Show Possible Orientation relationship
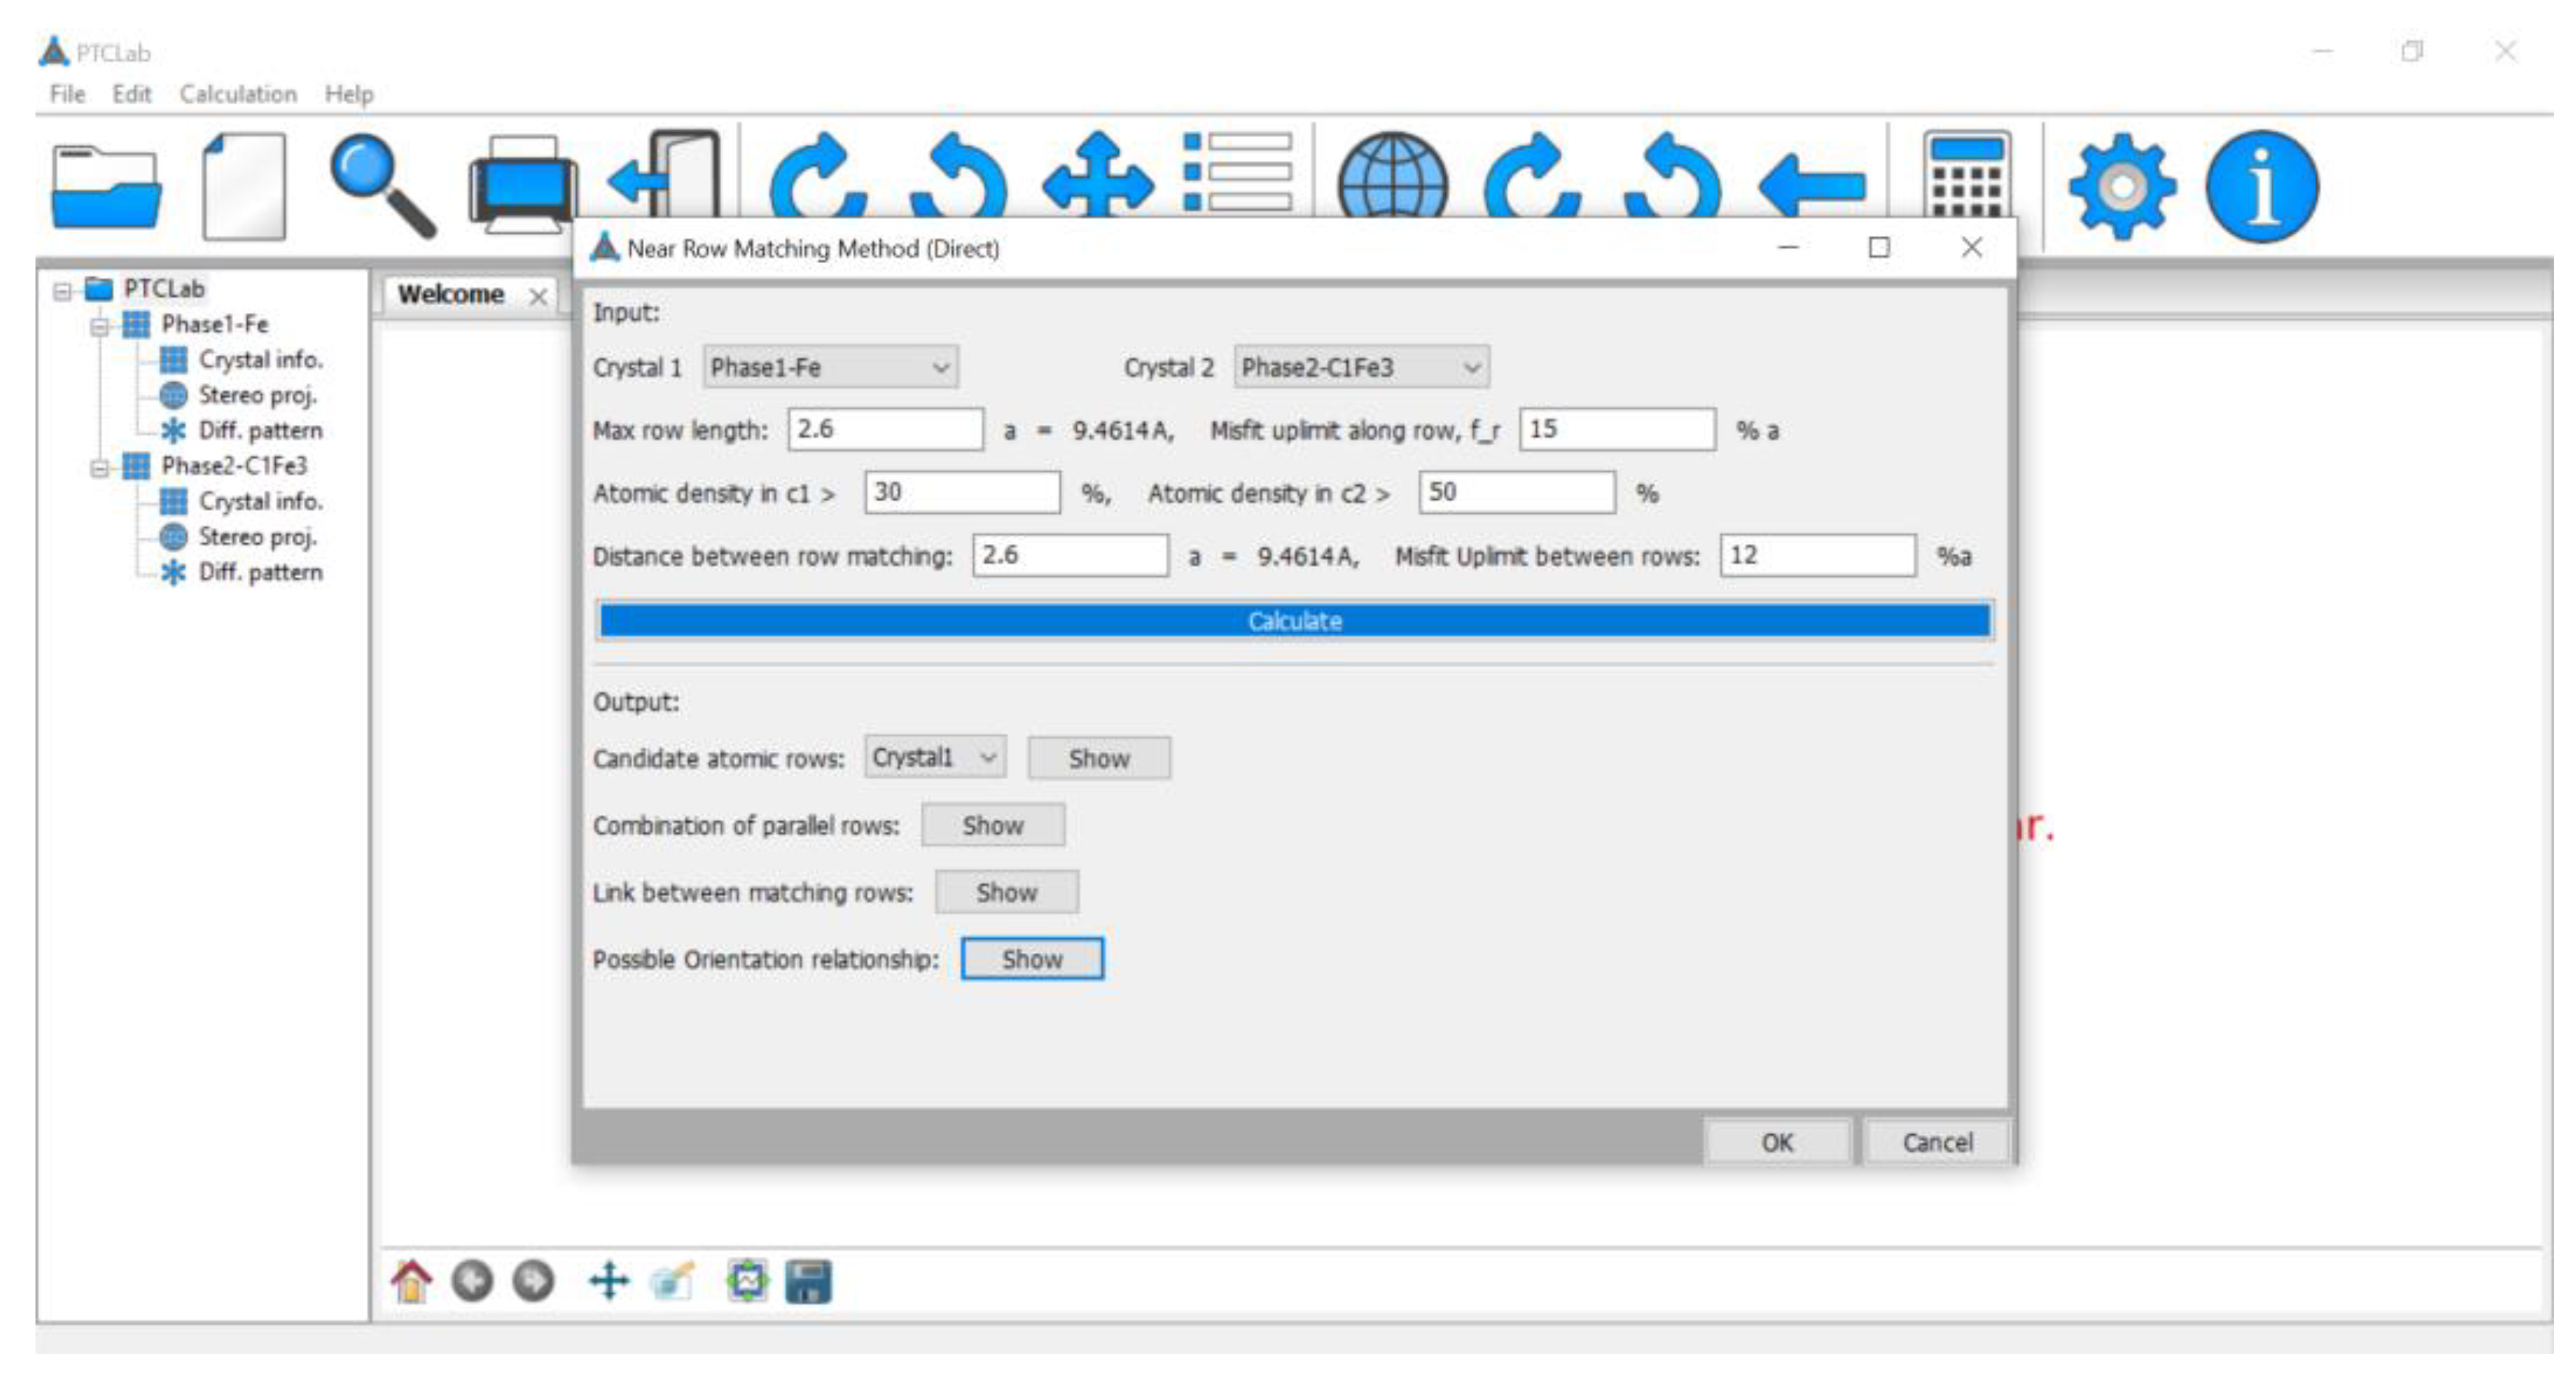The width and height of the screenshot is (2576, 1376). pyautogui.click(x=1032, y=959)
